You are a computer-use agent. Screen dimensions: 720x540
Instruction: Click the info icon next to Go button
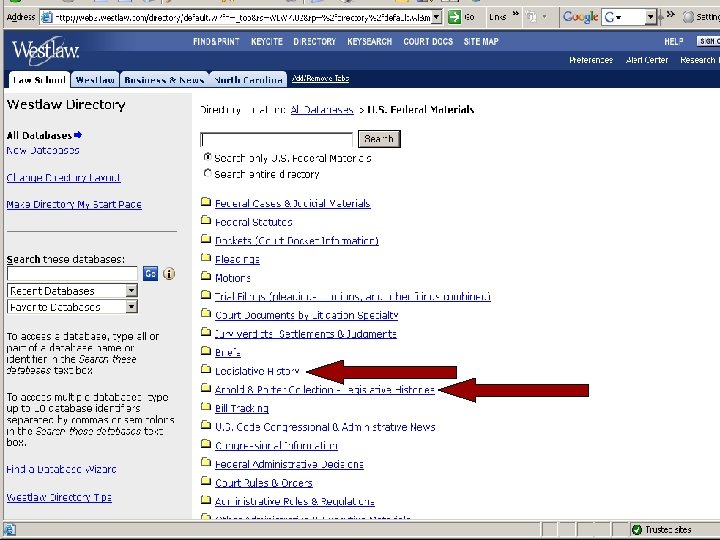(x=169, y=274)
